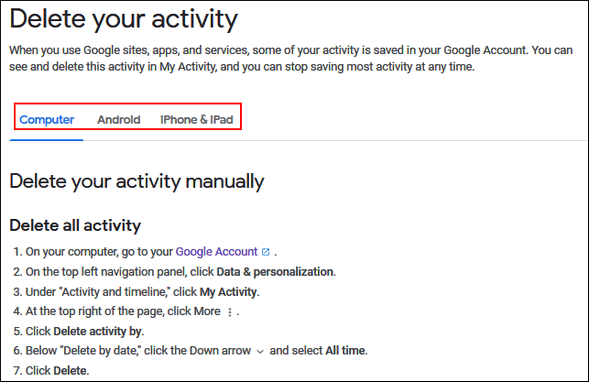The image size is (589, 382).
Task: Click the bold 'Delete activity by' text
Action: click(x=98, y=331)
